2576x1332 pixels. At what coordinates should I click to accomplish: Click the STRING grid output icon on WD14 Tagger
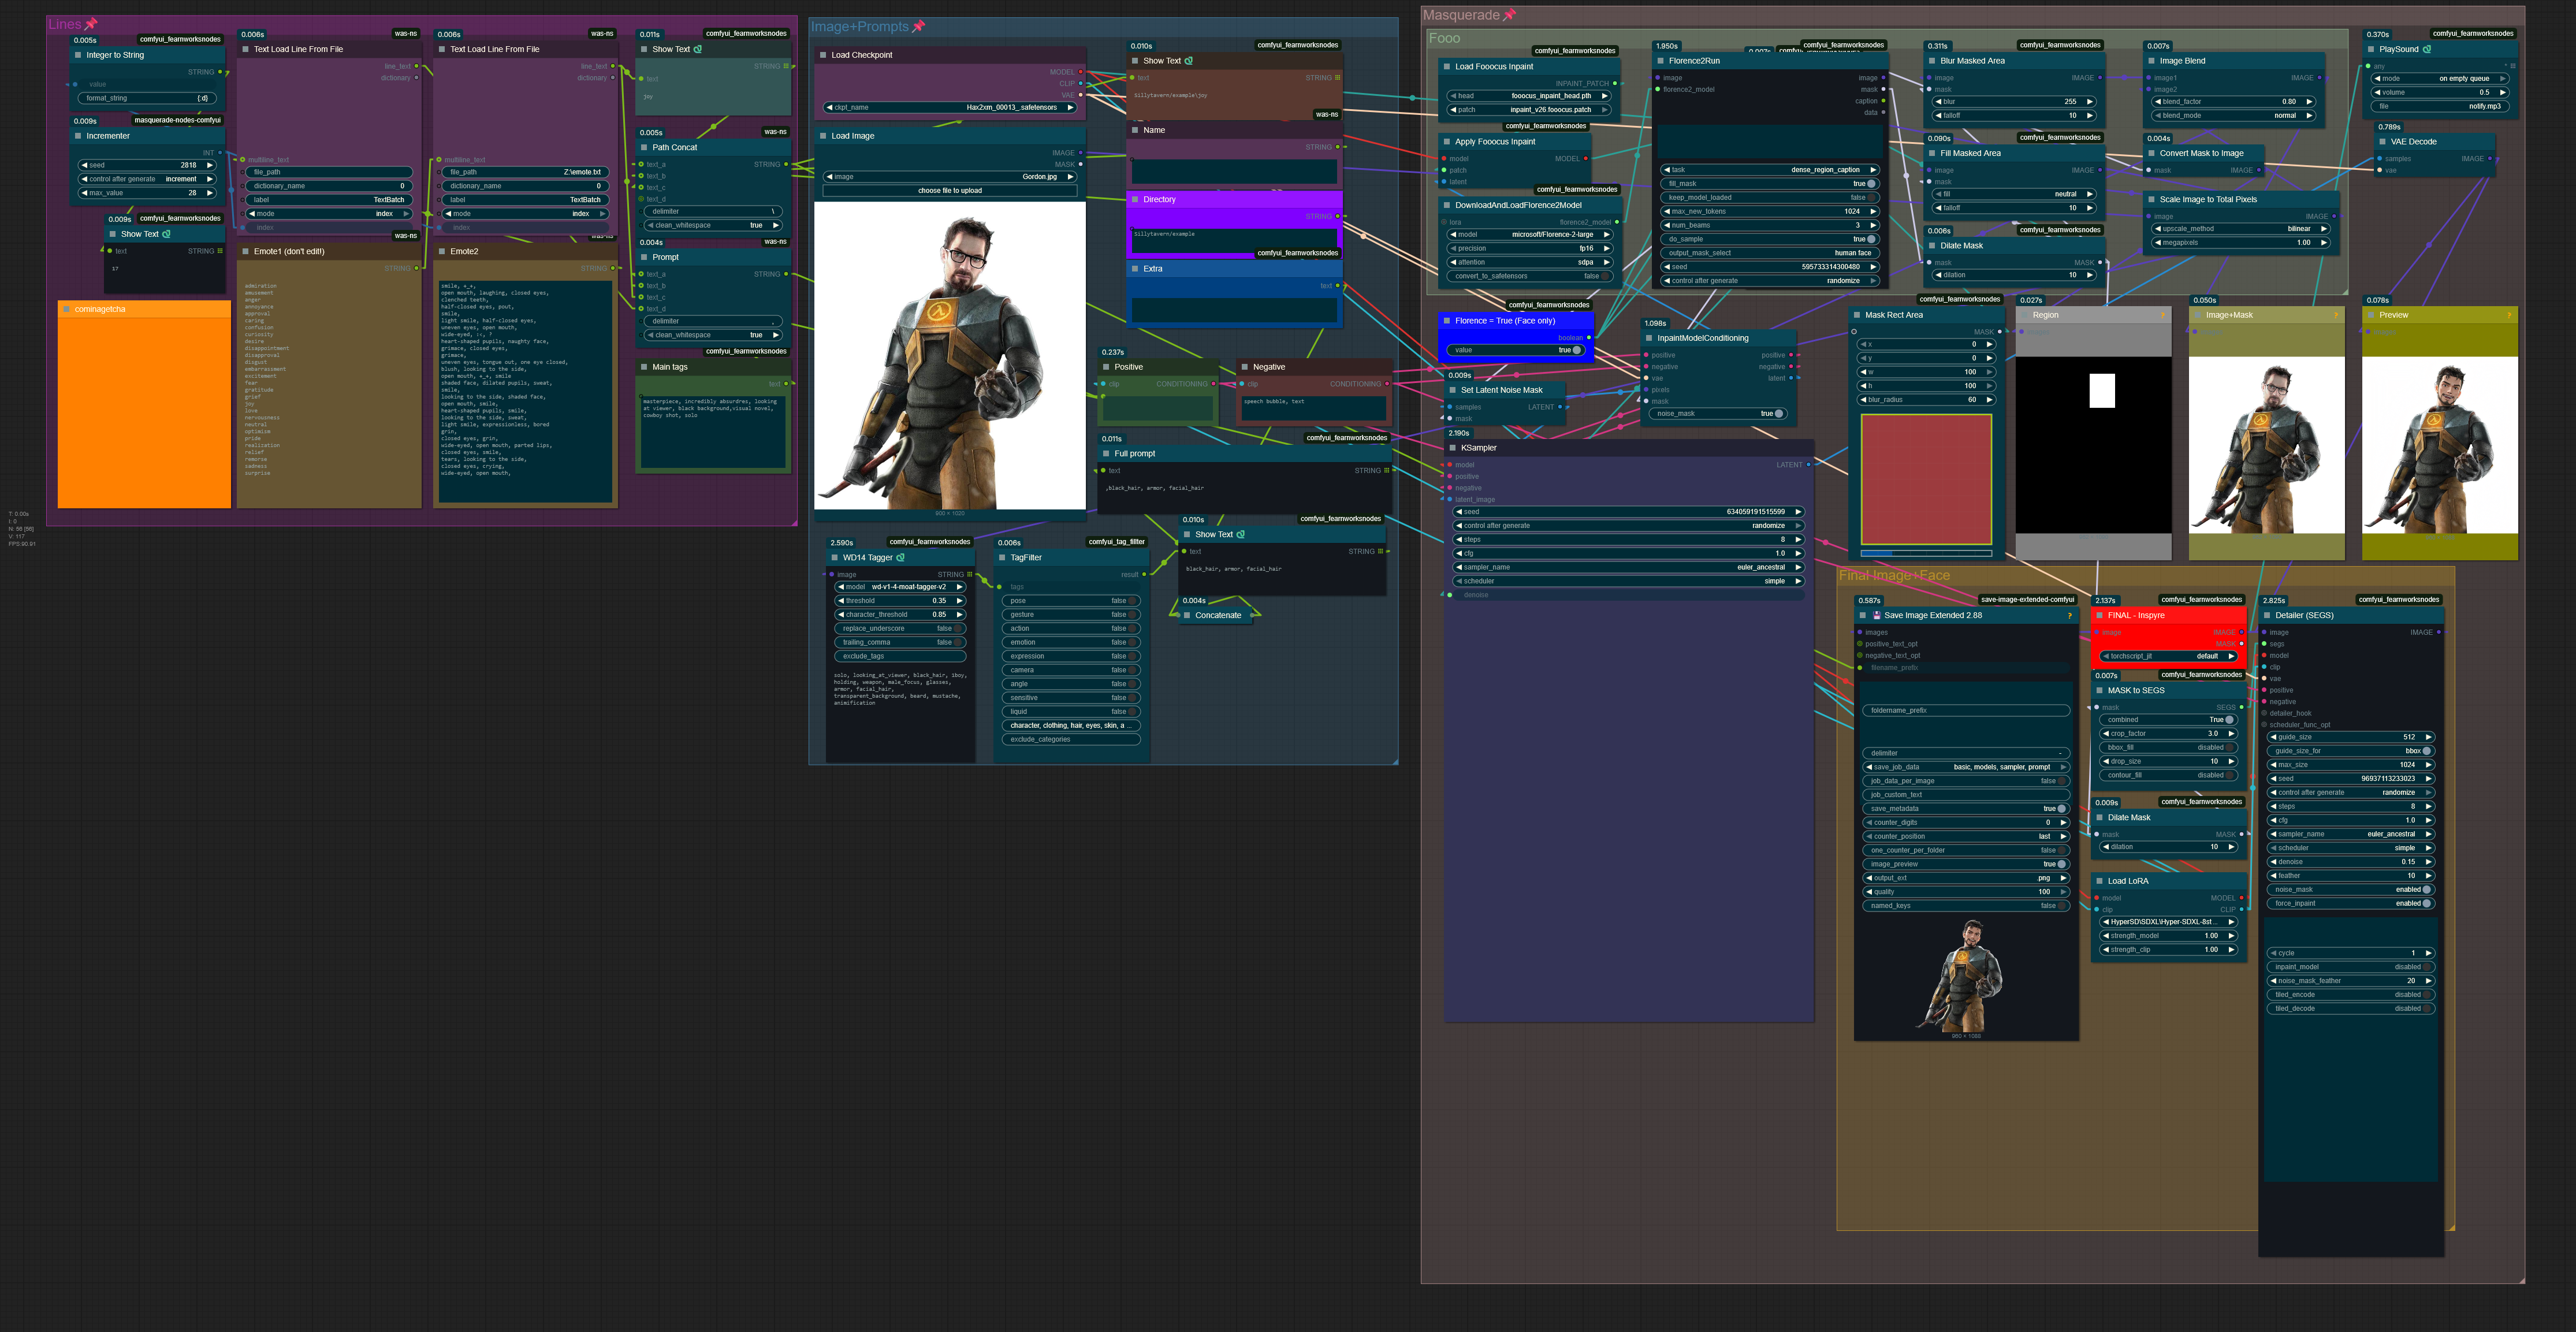click(x=969, y=574)
